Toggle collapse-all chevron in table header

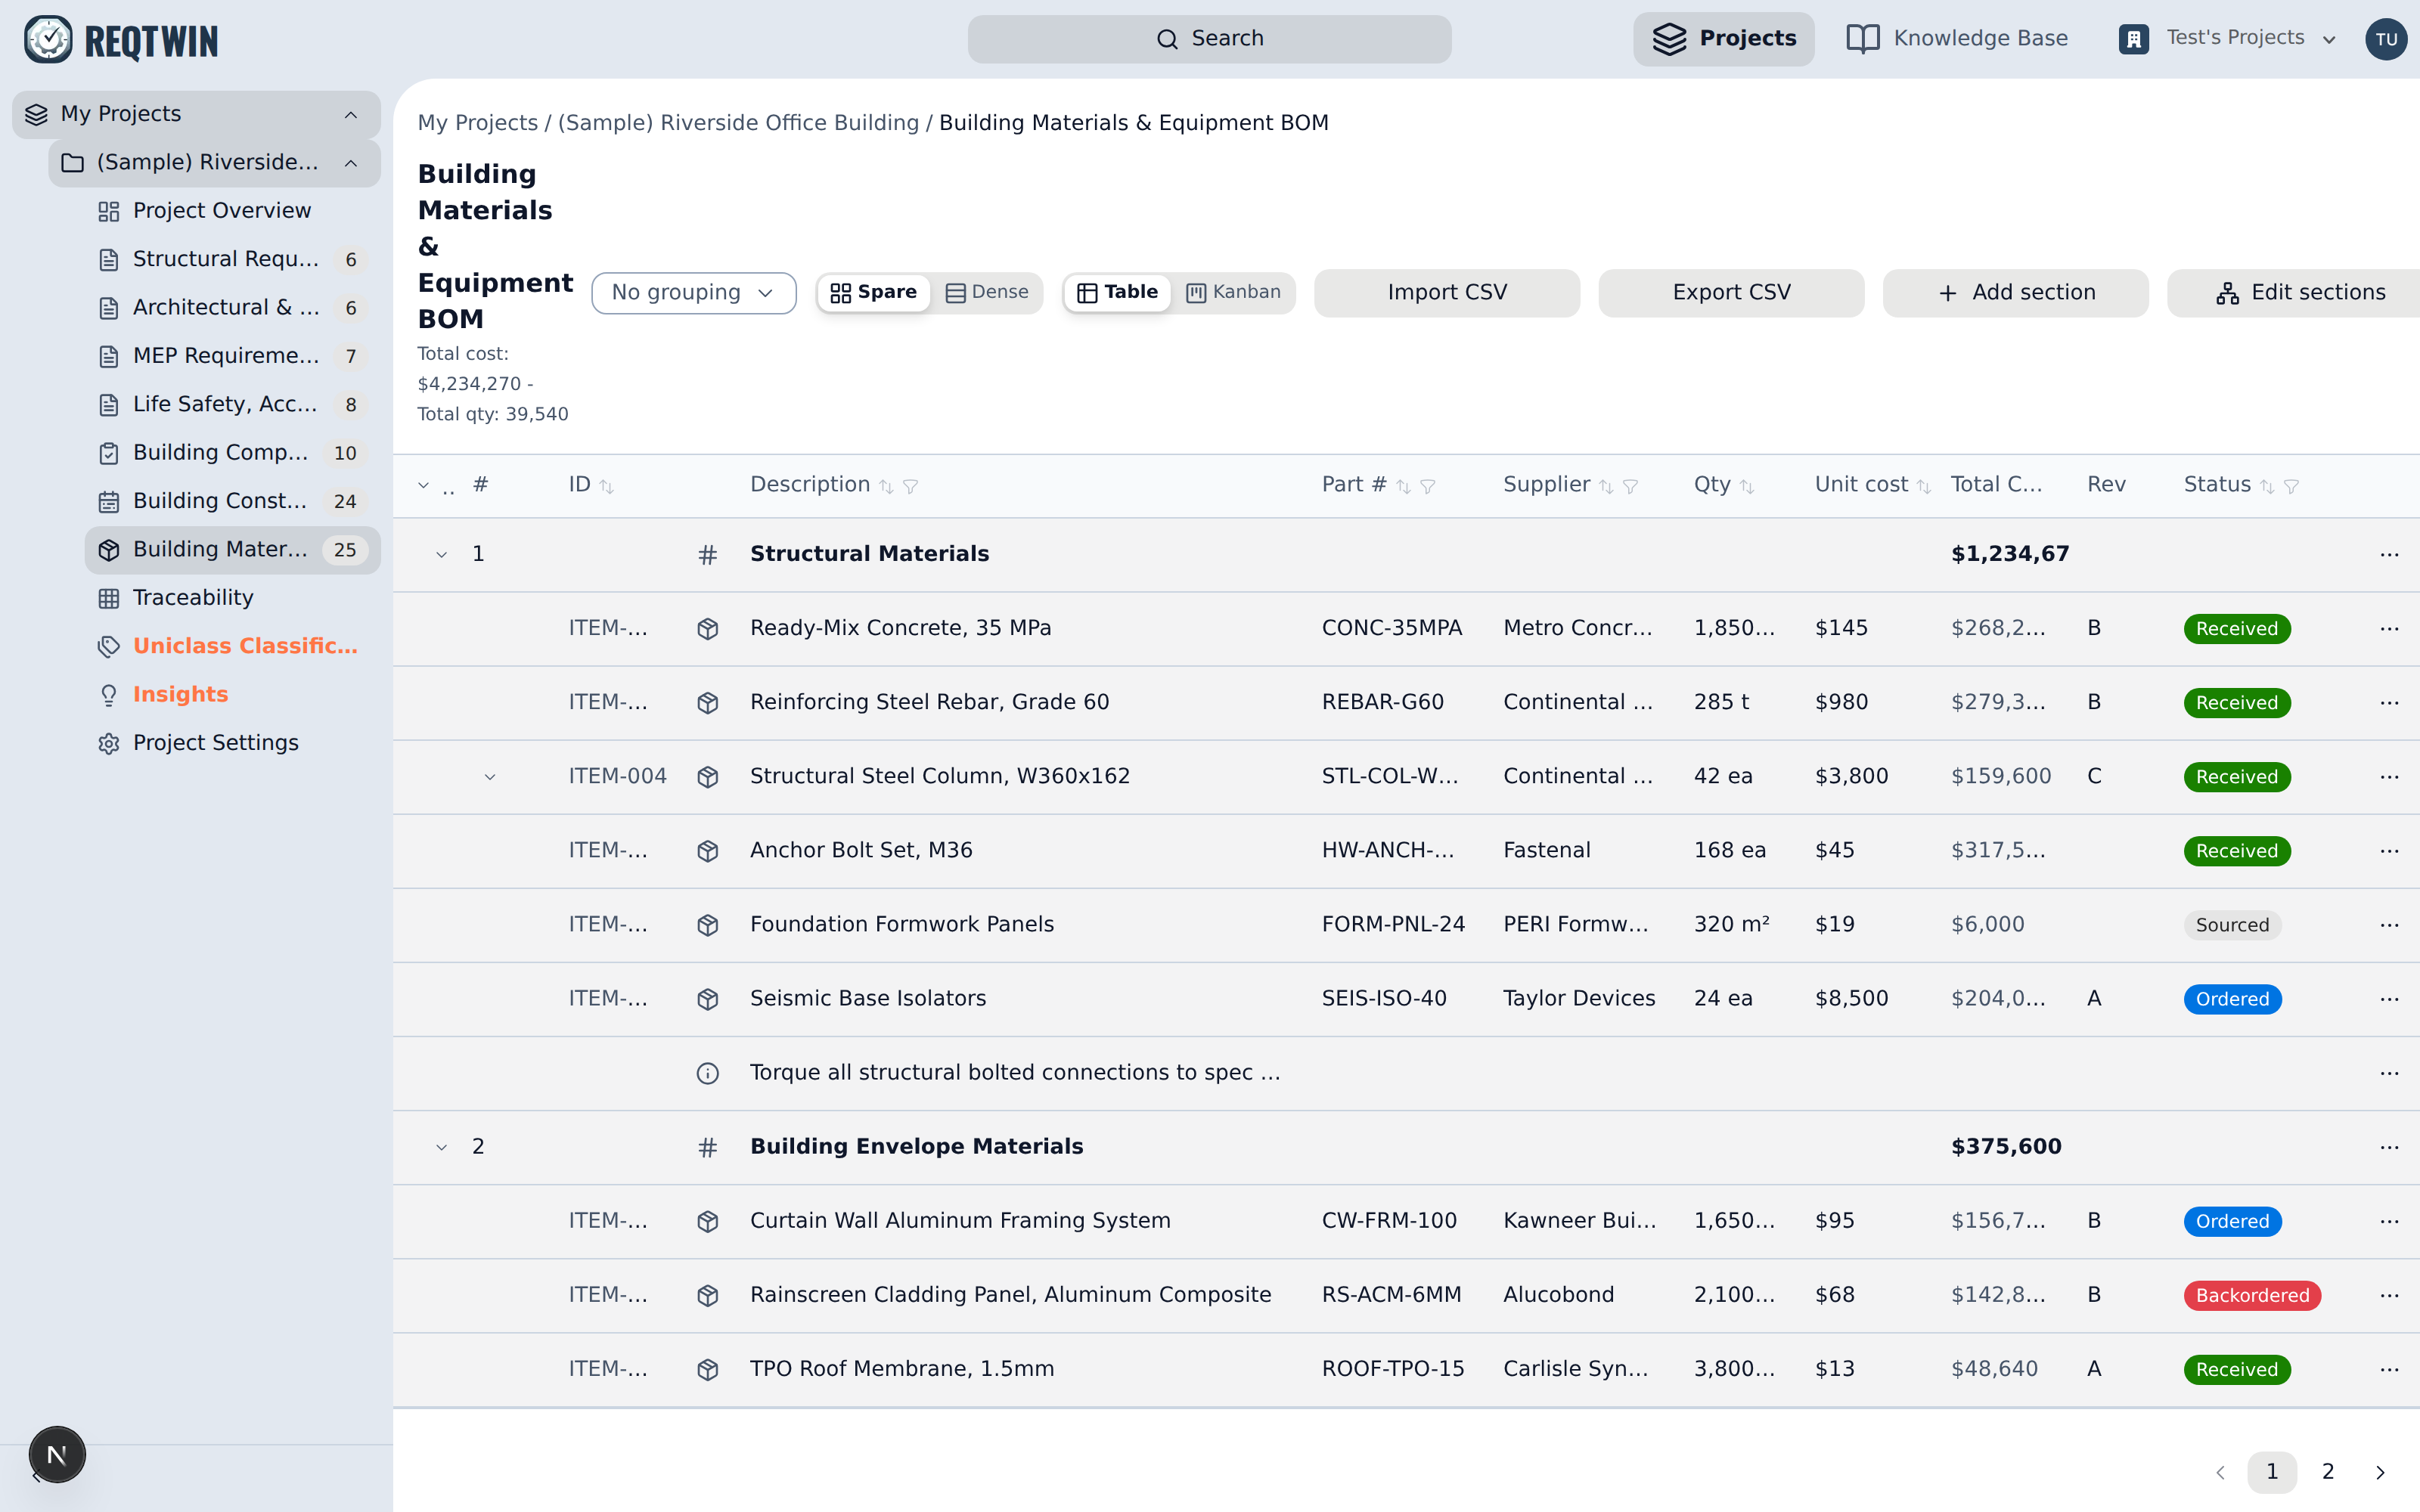pyautogui.click(x=423, y=485)
